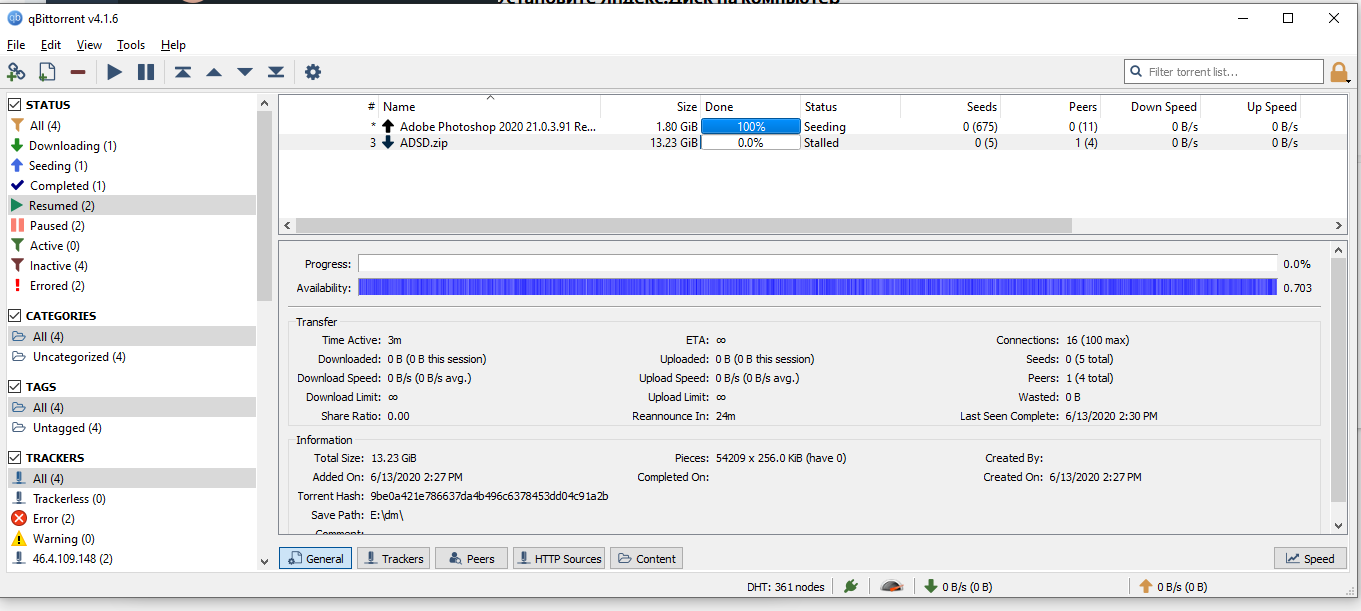The width and height of the screenshot is (1361, 611).
Task: Click the Photoshop 100% progress bar
Action: 751,126
